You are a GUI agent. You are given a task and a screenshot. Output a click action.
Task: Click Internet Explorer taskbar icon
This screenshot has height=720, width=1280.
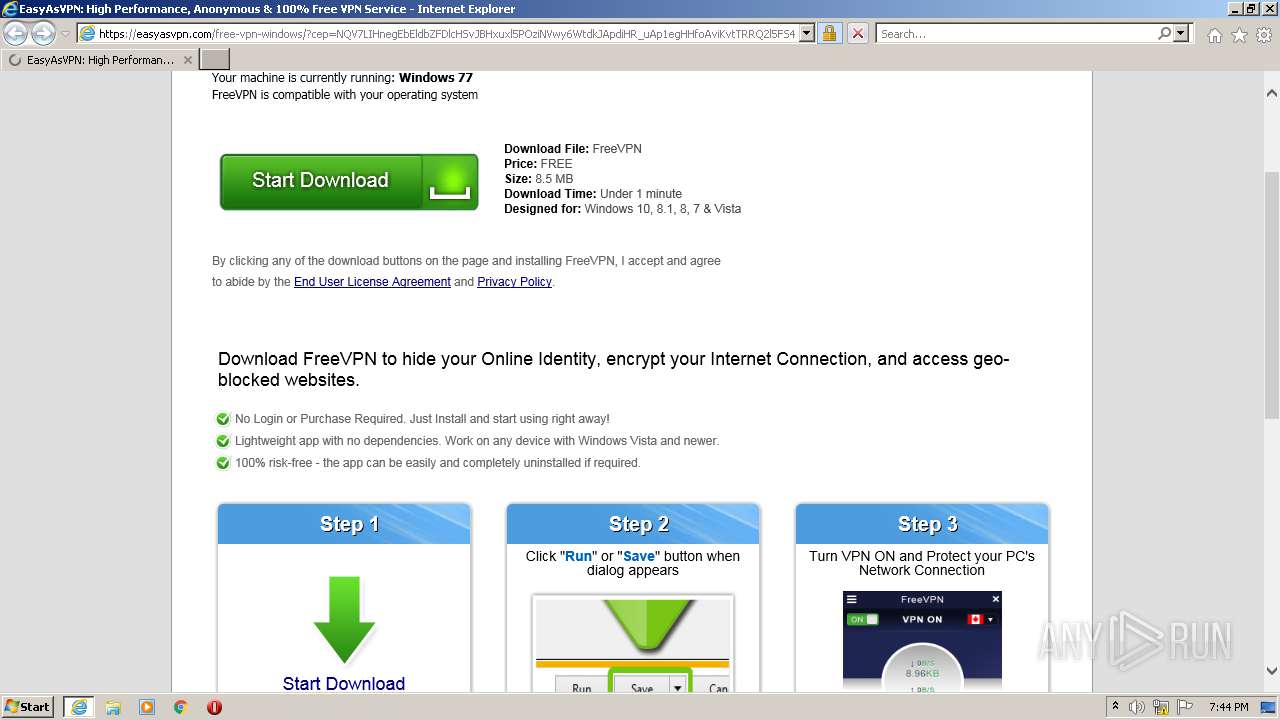tap(78, 707)
